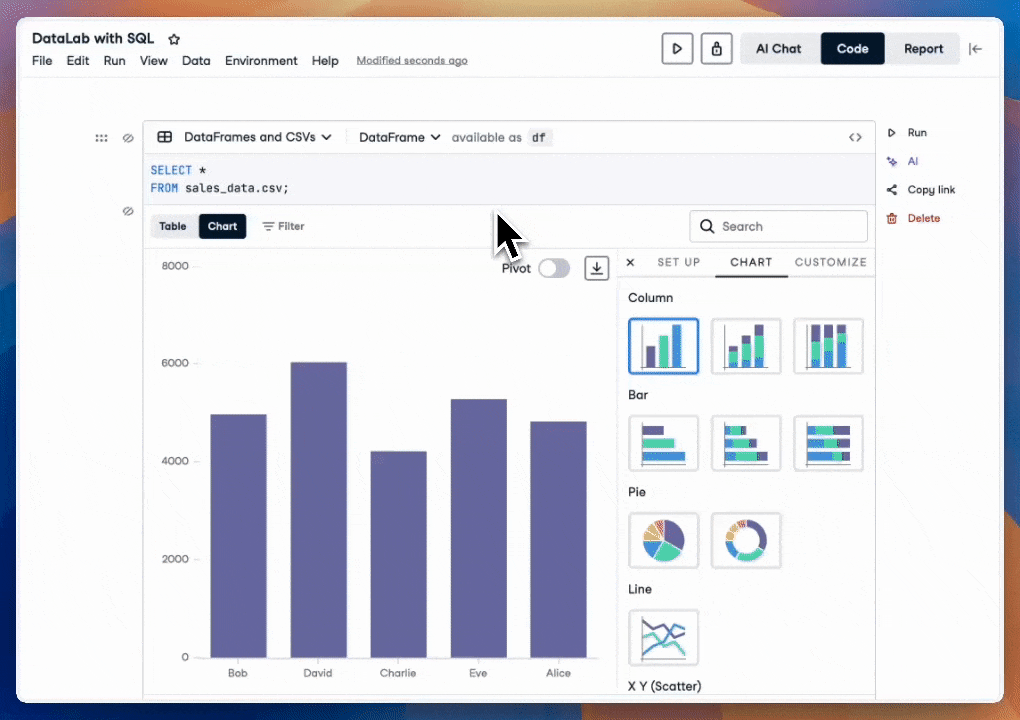This screenshot has height=720, width=1020.
Task: Click inside the SQL query editor
Action: point(509,179)
